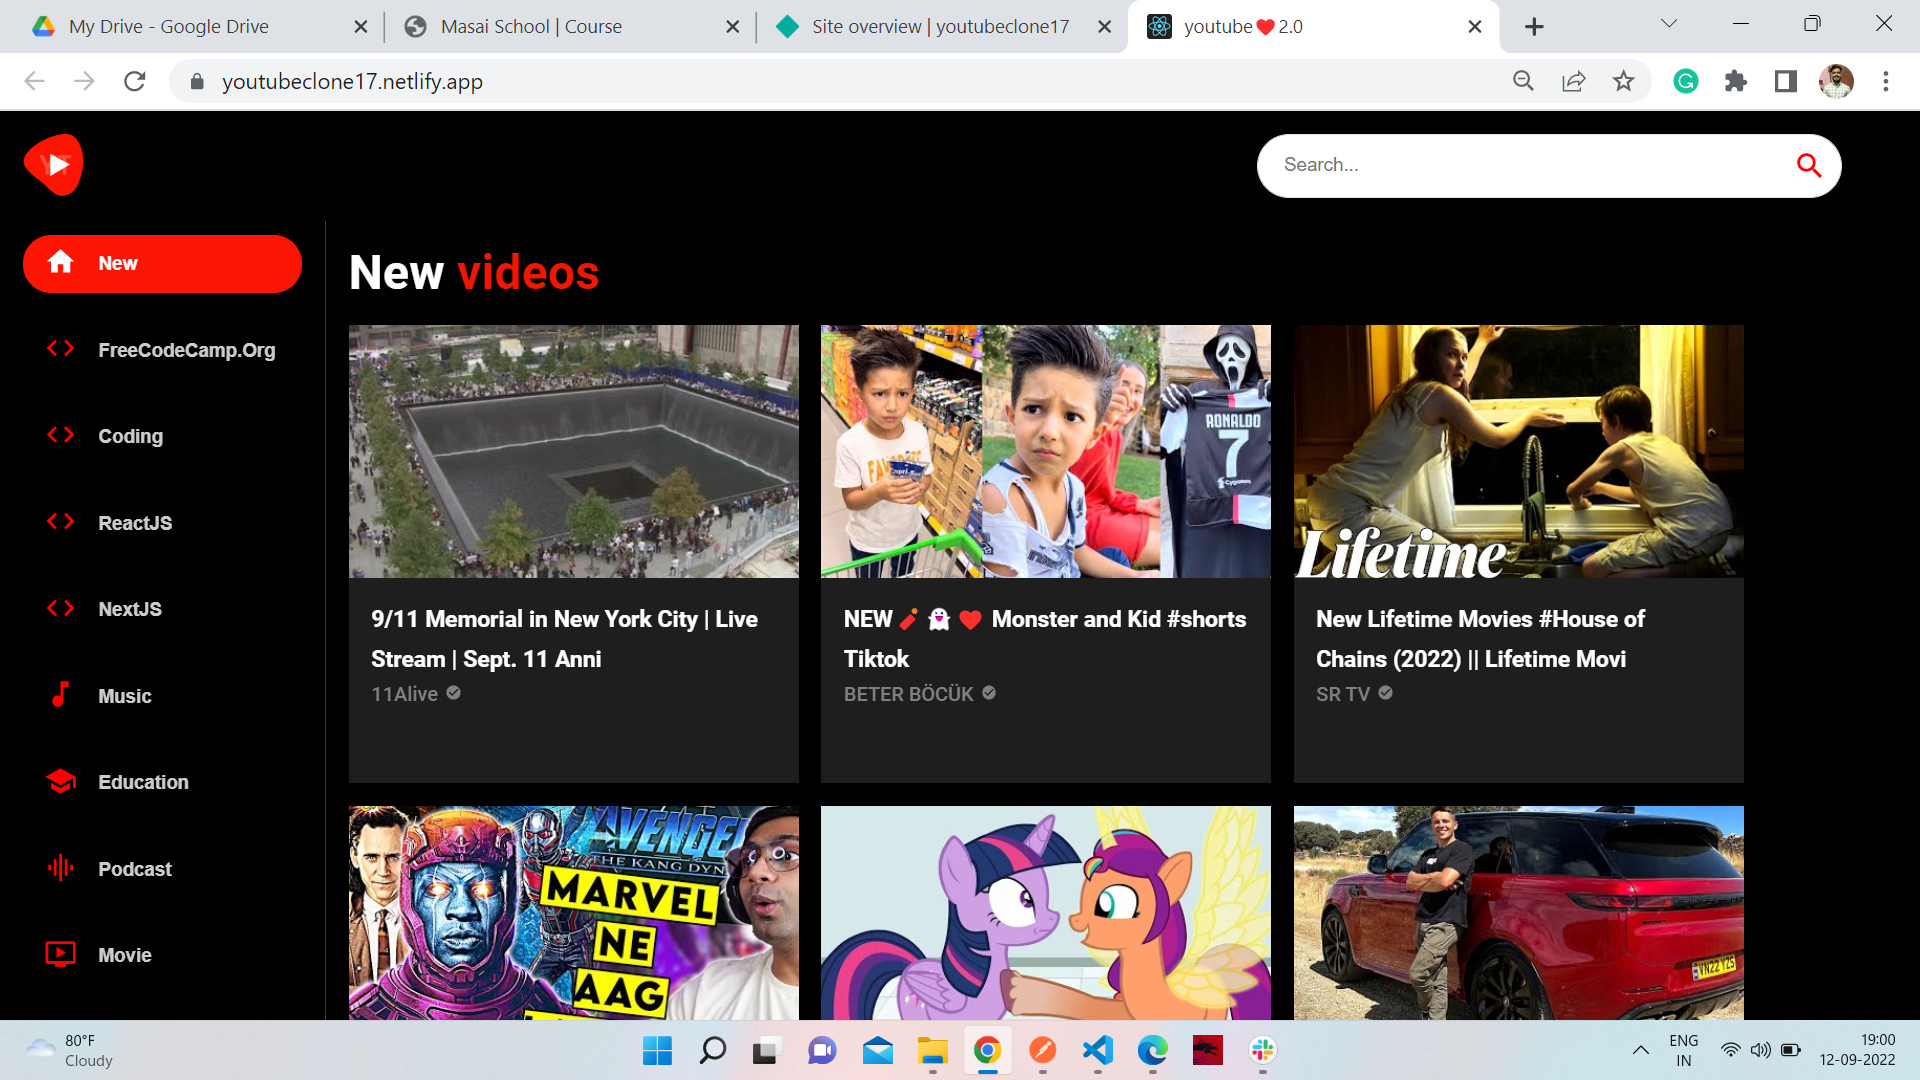Open Chrome three-dot menu
The width and height of the screenshot is (1920, 1080).
1886,81
